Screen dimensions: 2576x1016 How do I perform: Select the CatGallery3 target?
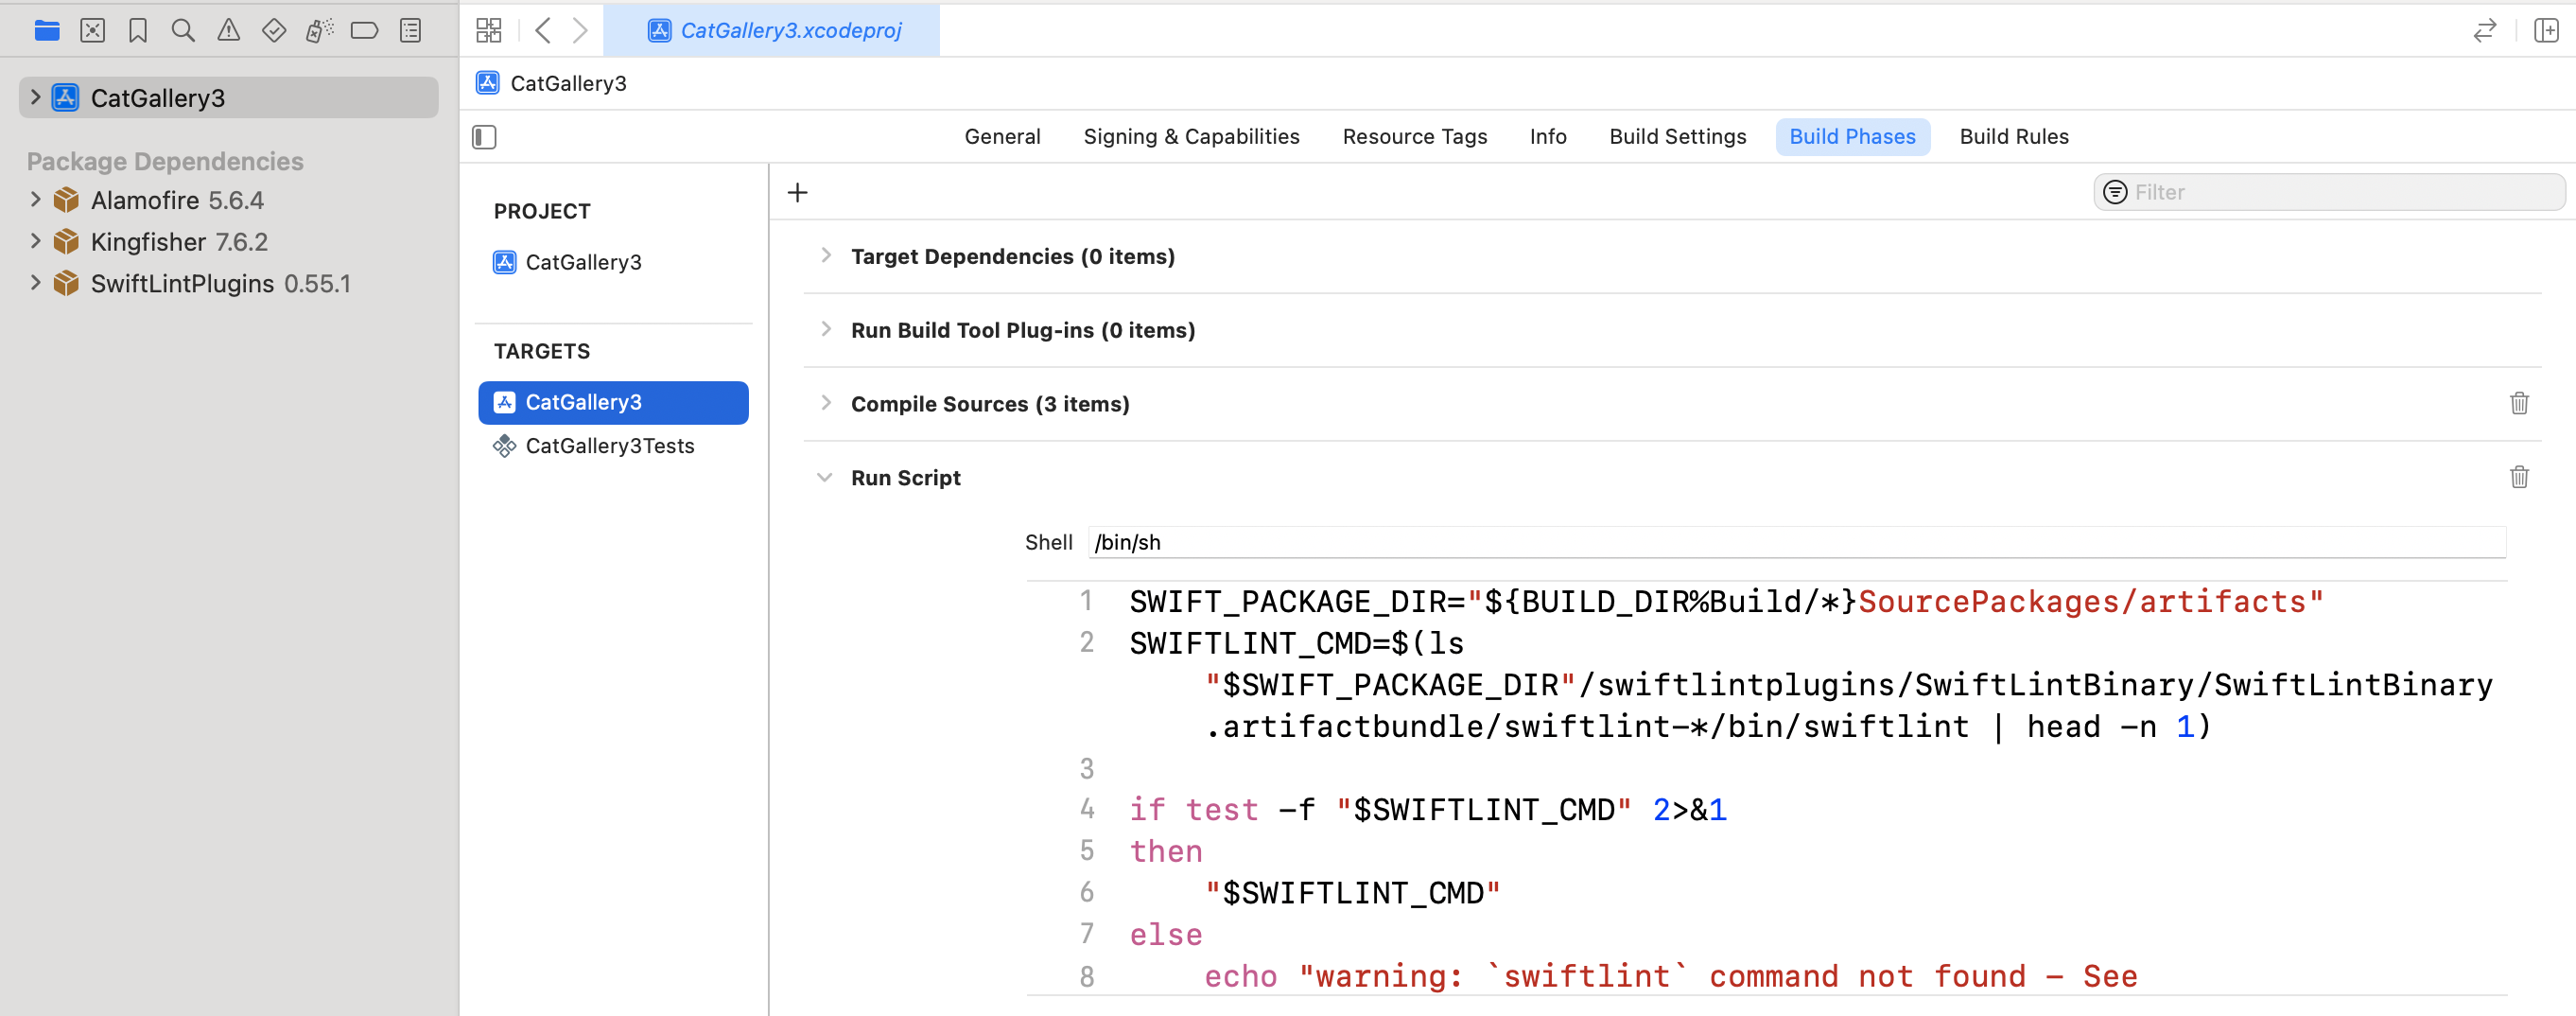click(x=613, y=403)
